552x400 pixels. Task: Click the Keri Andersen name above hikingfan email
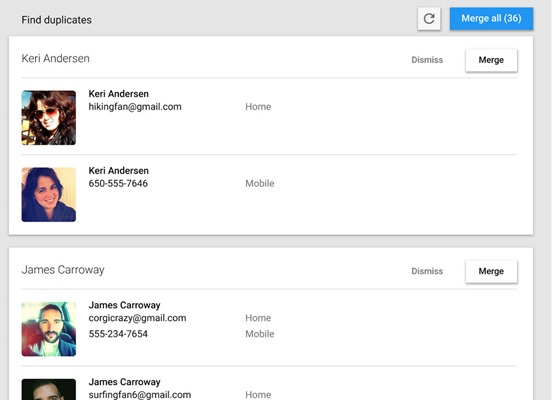(x=118, y=94)
